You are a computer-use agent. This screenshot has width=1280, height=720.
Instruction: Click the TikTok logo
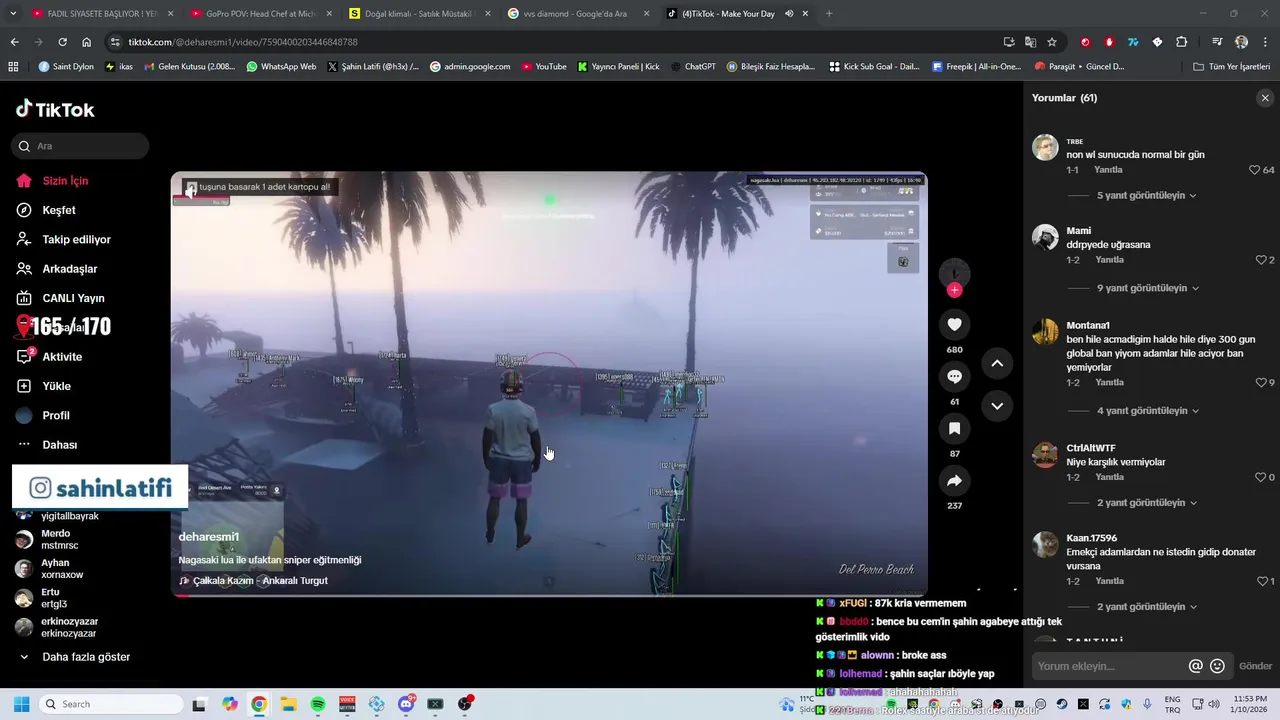pos(56,109)
